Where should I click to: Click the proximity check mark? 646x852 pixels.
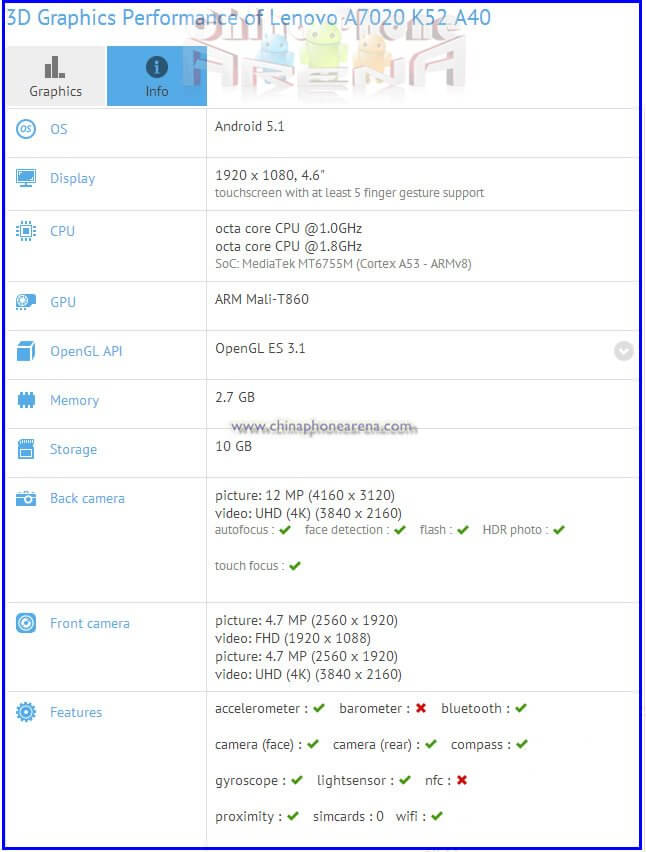click(293, 816)
